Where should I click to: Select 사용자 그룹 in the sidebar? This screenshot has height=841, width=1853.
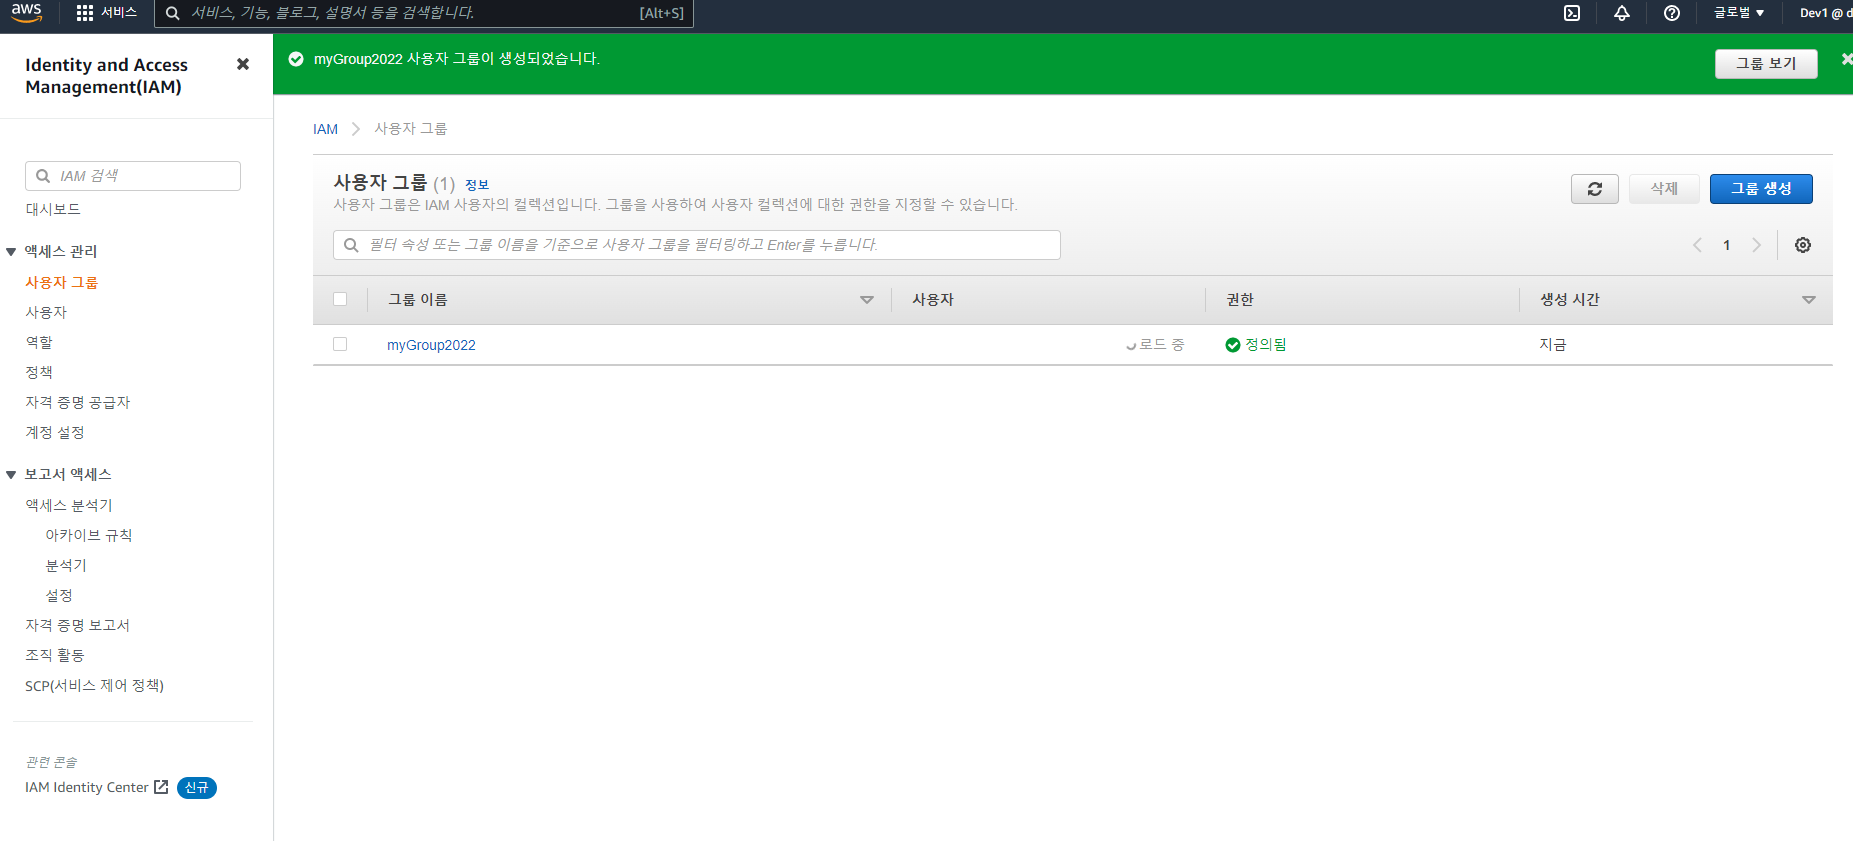point(61,282)
